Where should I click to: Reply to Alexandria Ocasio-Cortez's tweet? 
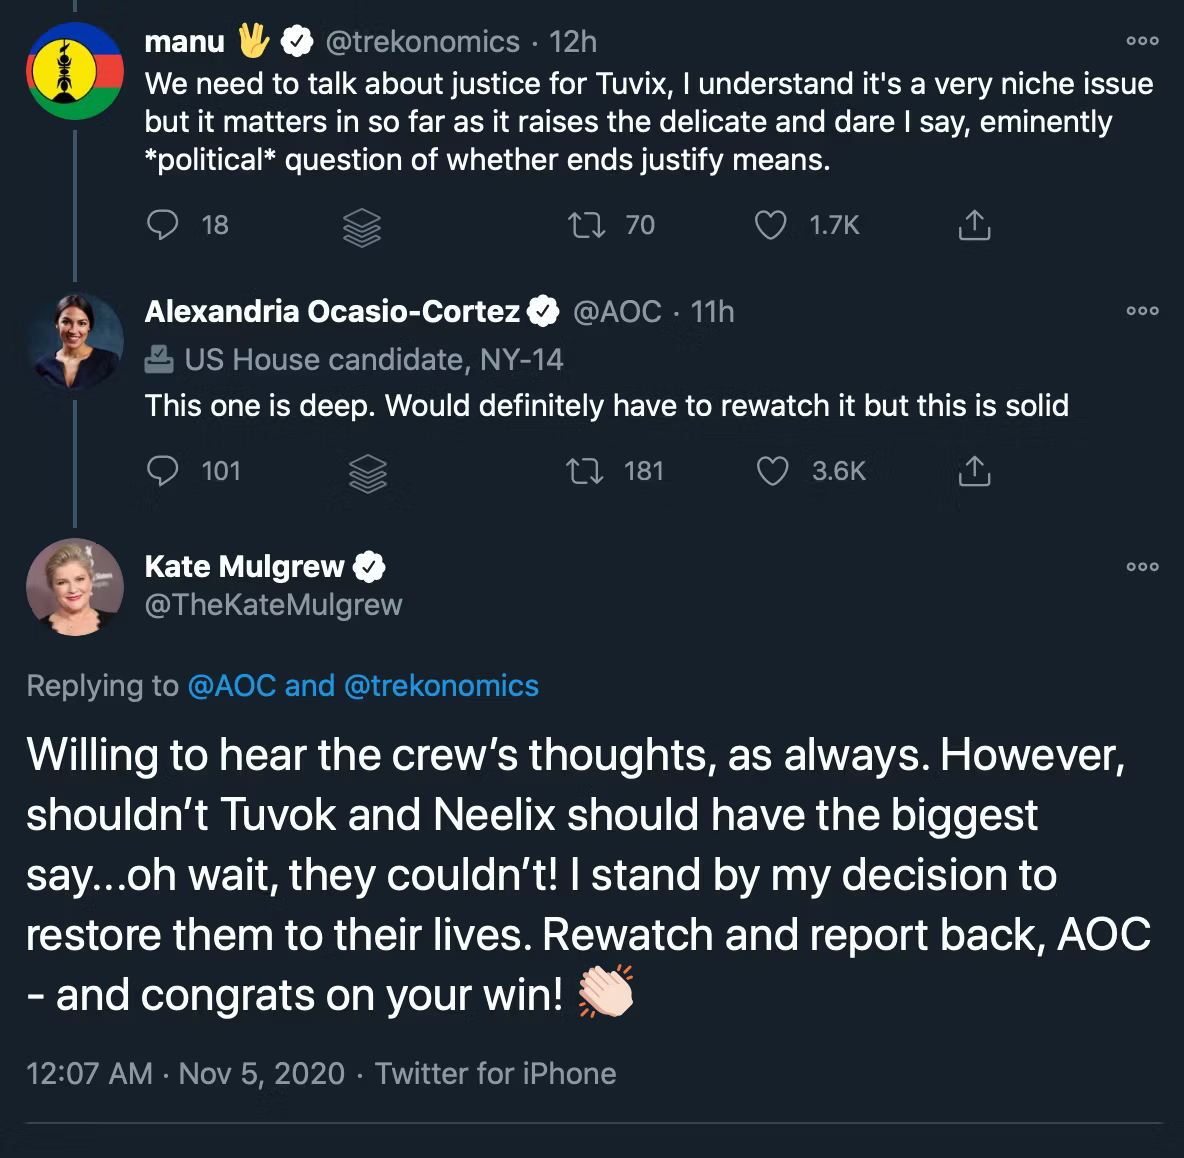163,471
